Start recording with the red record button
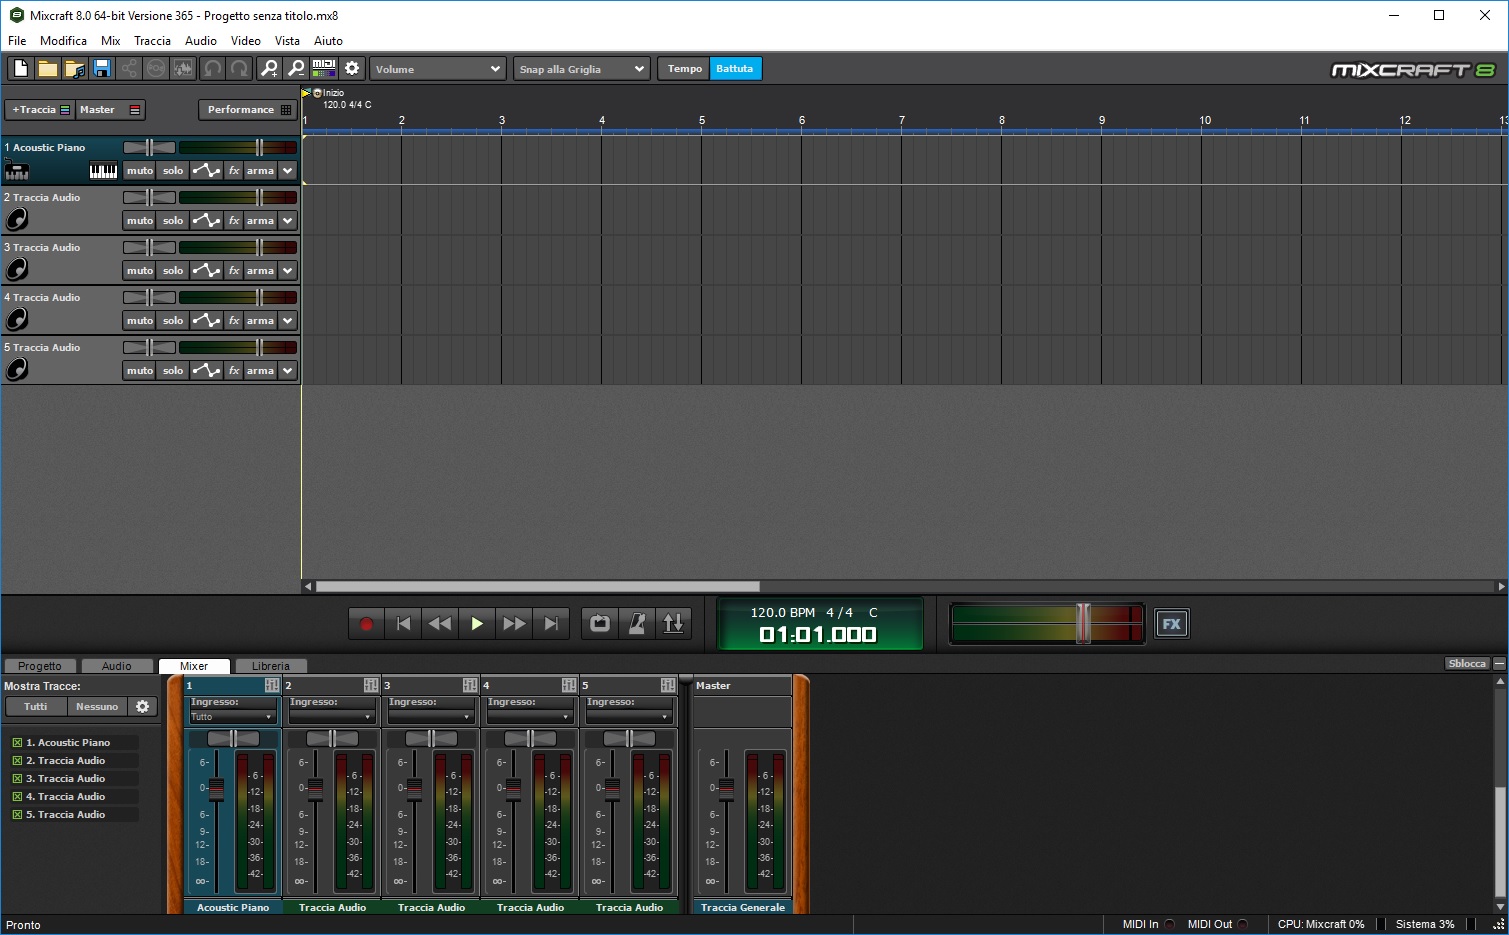This screenshot has width=1509, height=935. (x=366, y=624)
